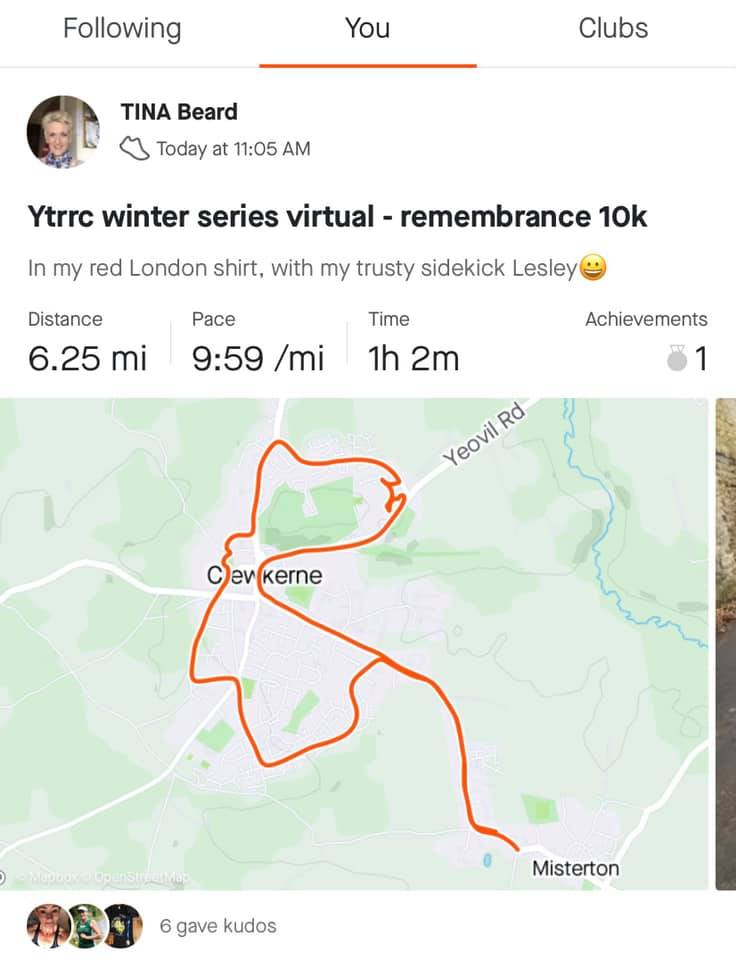Click the Crewkerne label on map
The width and height of the screenshot is (736, 960).
[265, 576]
